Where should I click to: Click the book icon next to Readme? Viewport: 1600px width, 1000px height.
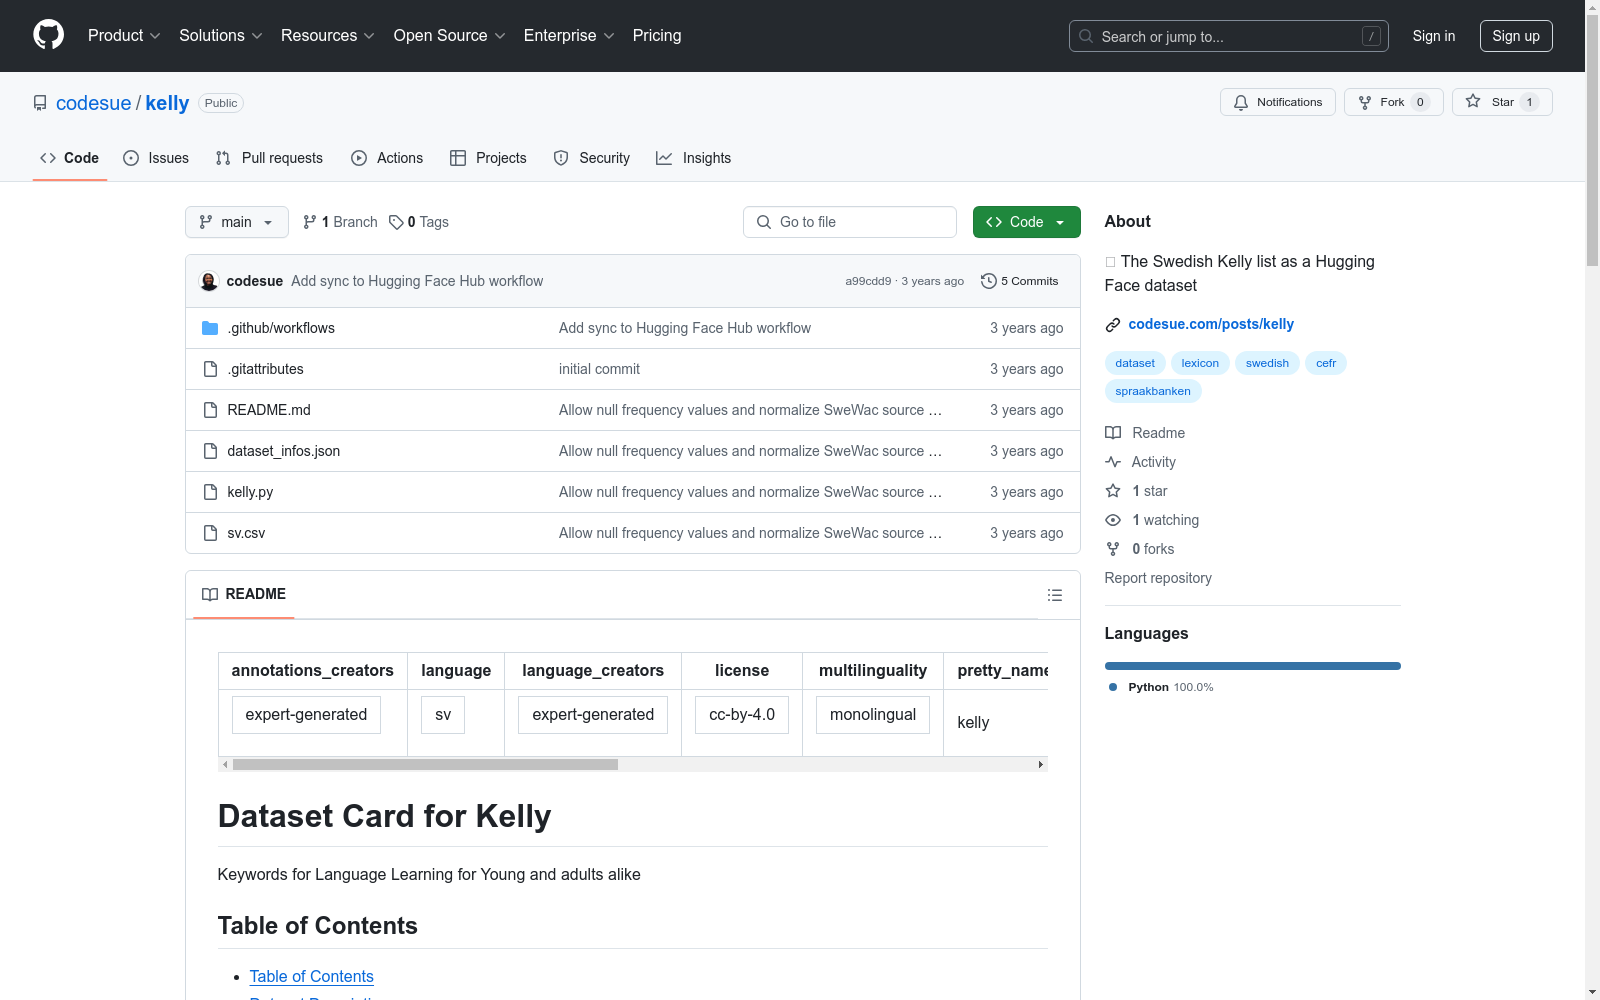[x=1113, y=433]
